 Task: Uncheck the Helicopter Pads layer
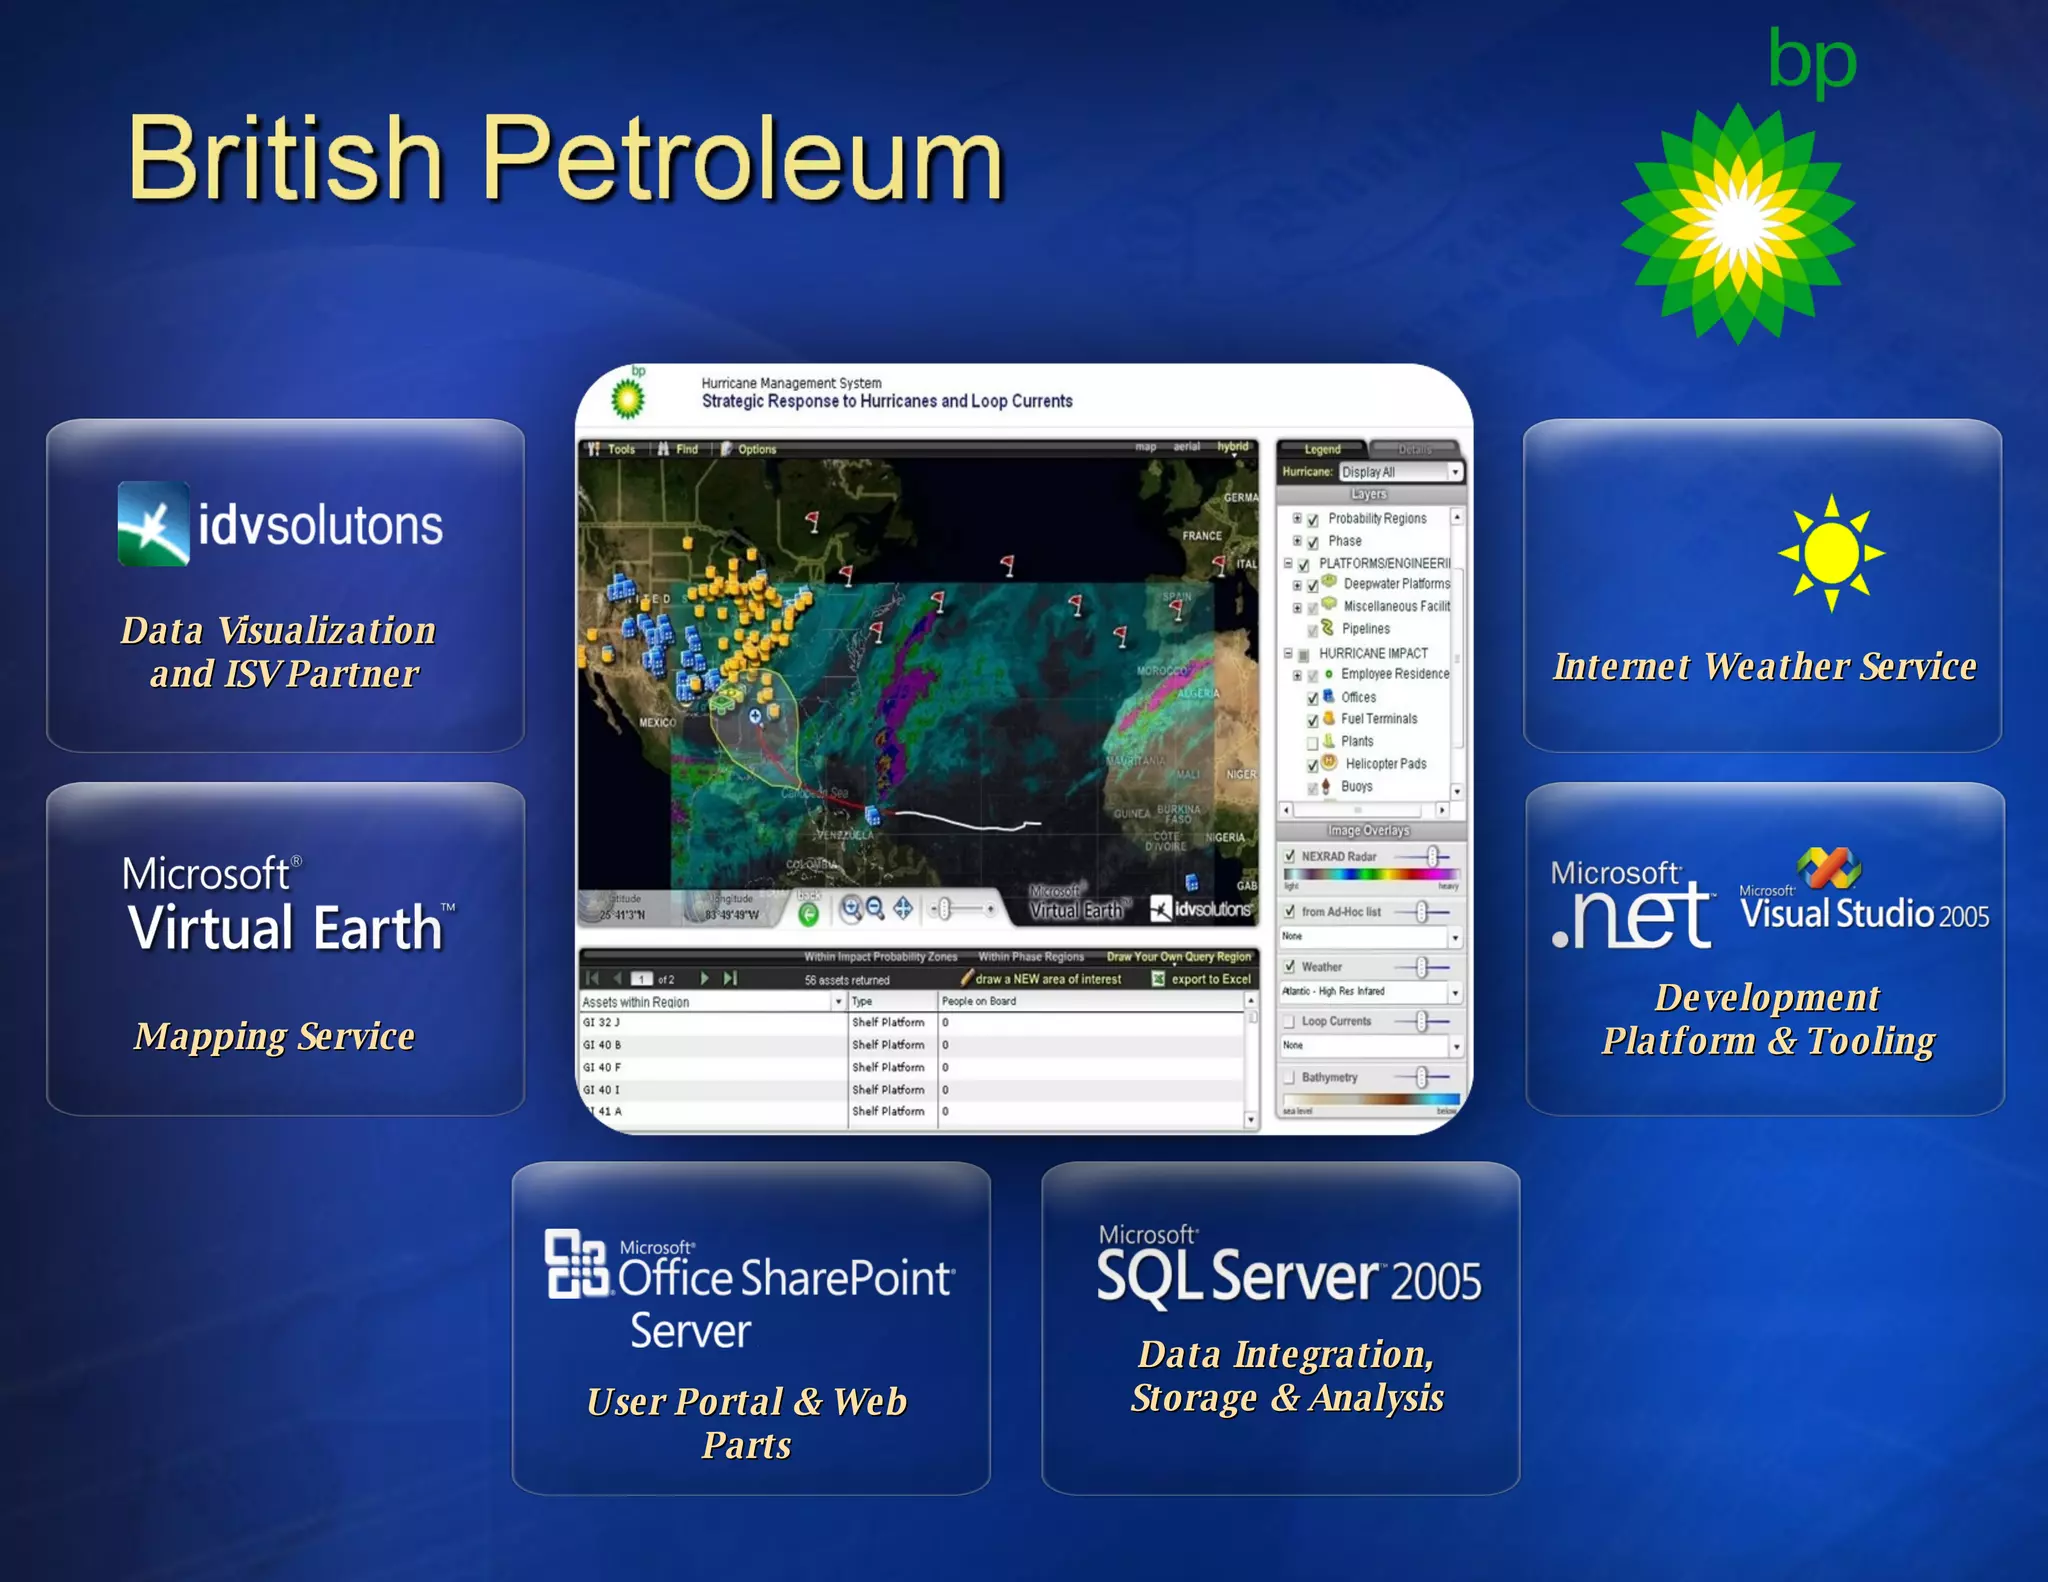(1313, 765)
